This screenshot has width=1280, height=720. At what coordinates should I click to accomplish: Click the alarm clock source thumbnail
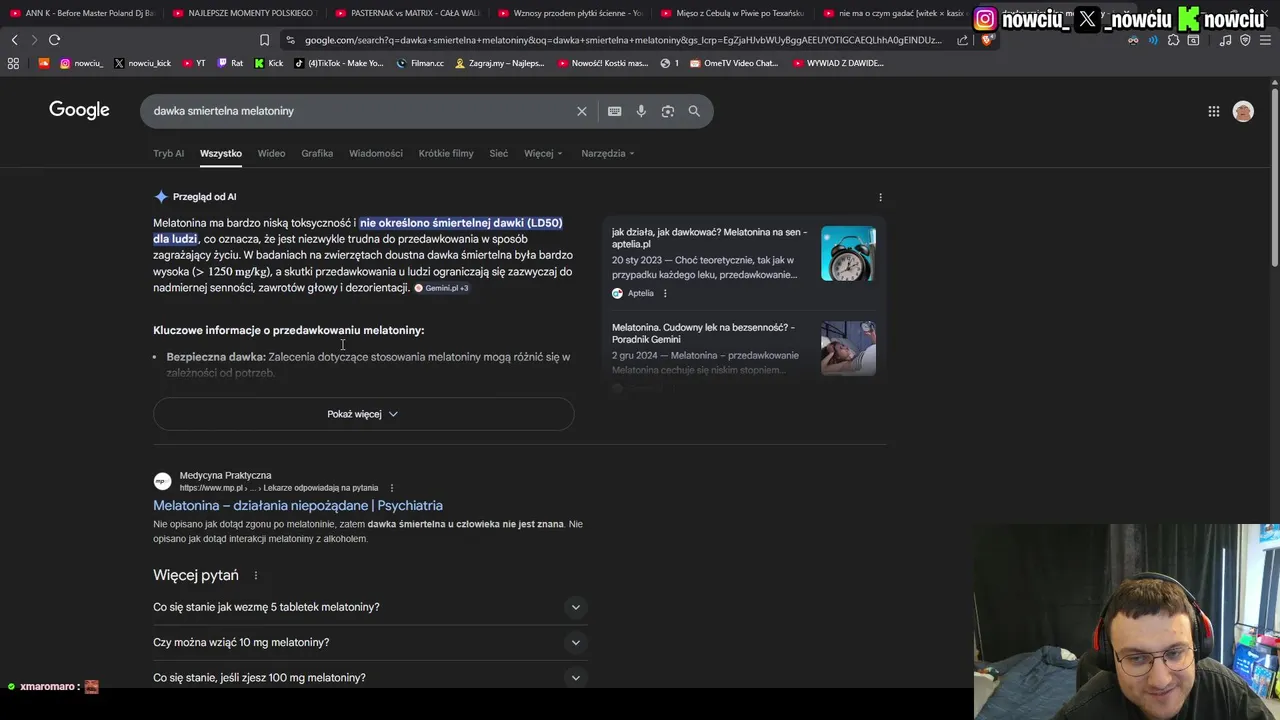[x=848, y=253]
